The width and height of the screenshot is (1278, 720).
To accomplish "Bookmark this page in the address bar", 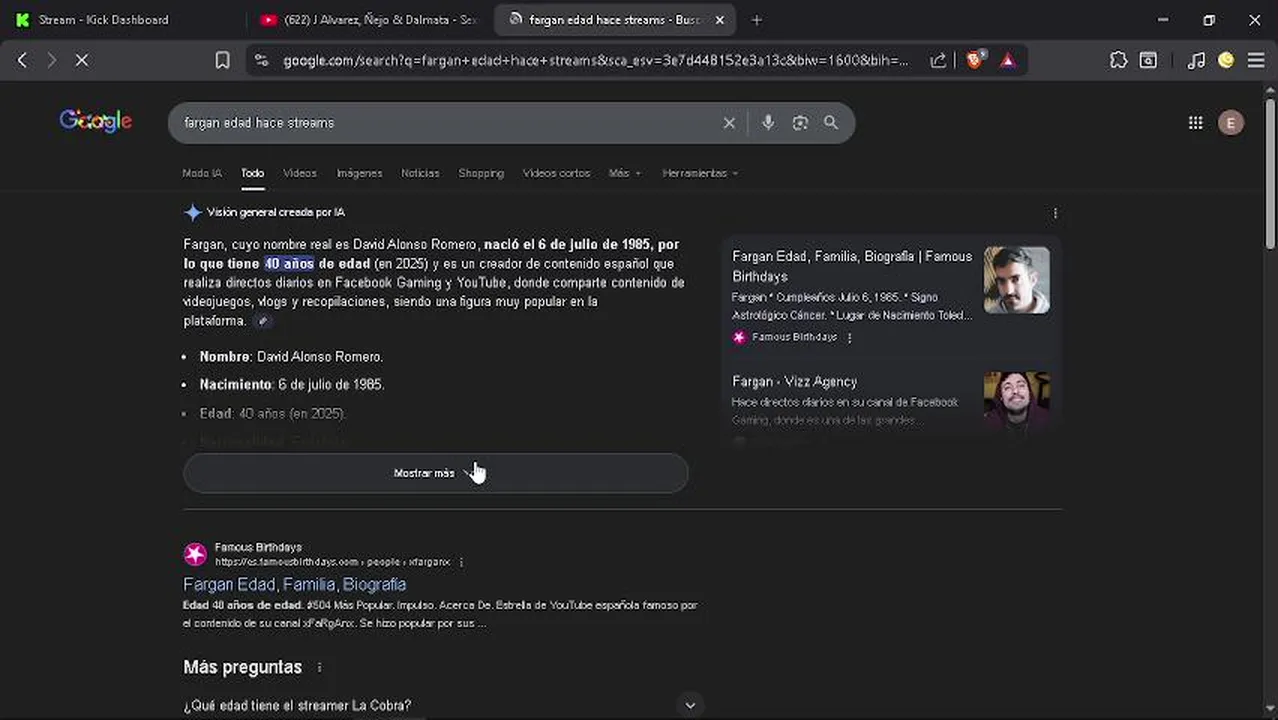I will coord(222,60).
